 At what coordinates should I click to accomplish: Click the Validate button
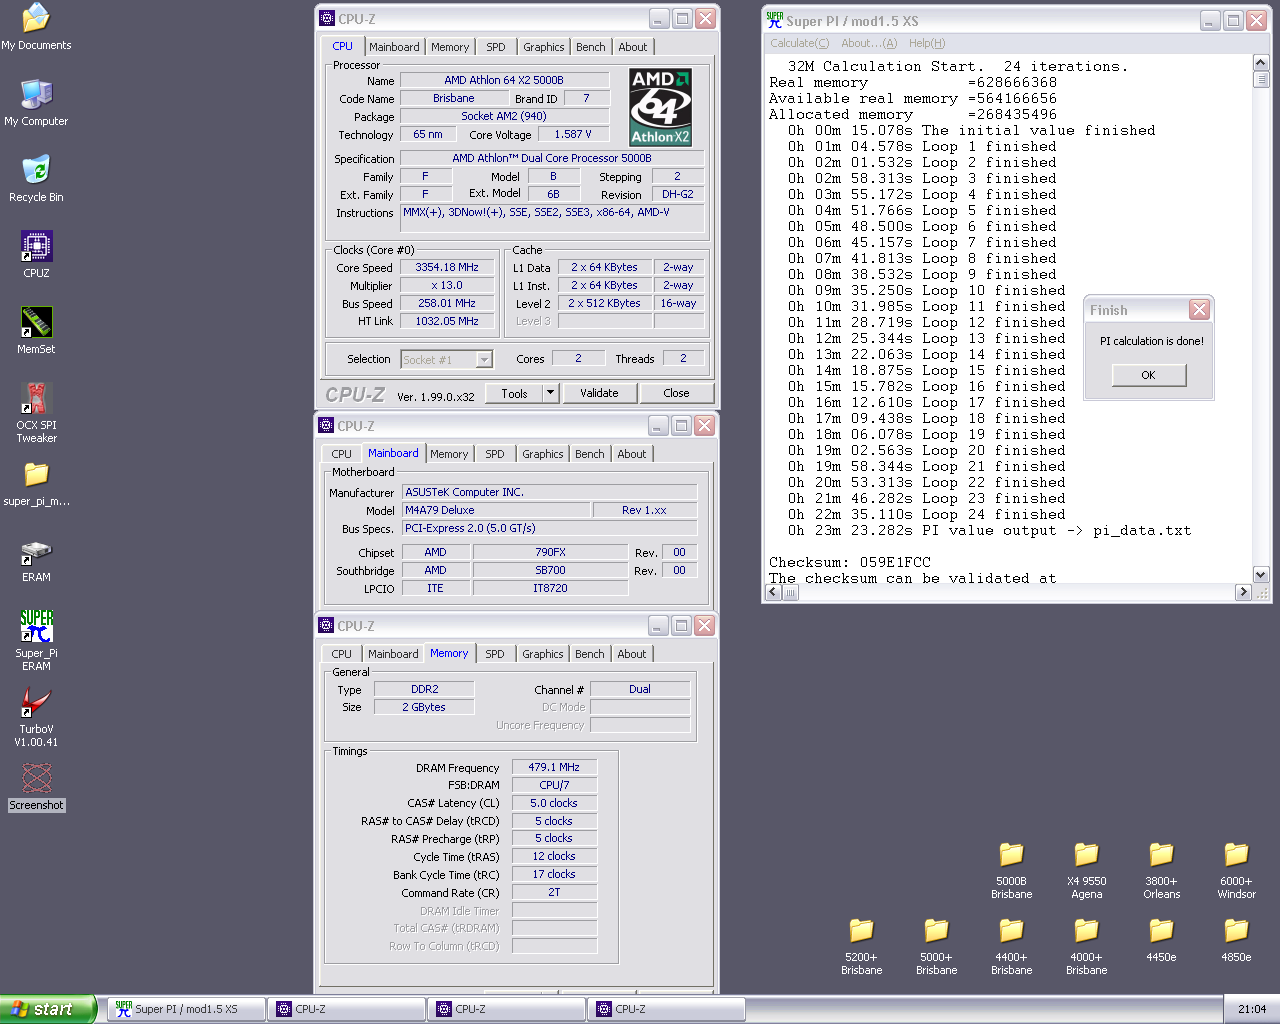point(599,393)
